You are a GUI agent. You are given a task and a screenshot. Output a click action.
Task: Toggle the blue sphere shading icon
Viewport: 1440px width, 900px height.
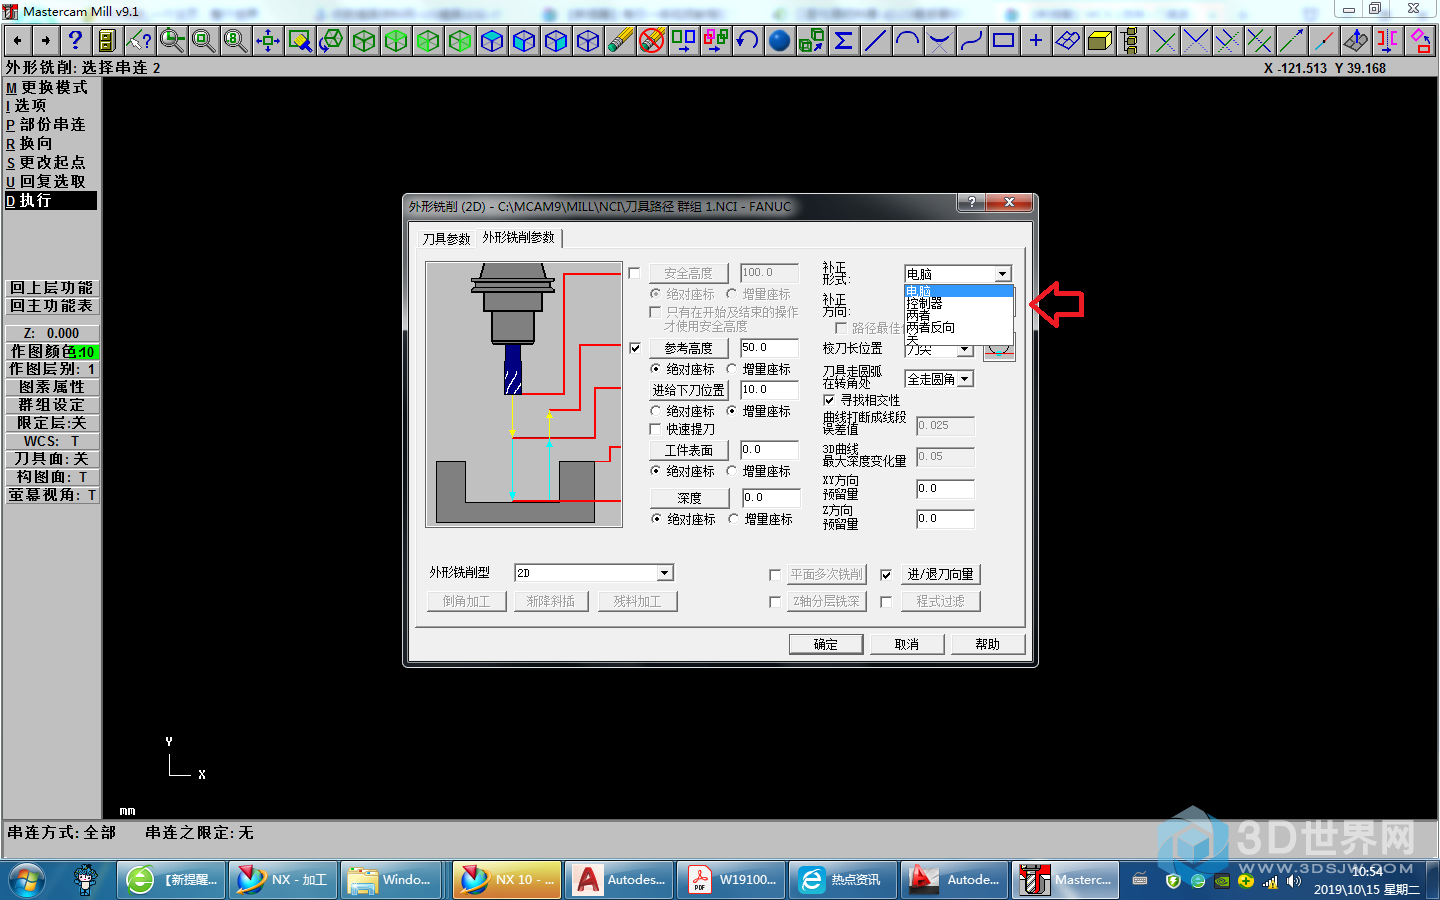[x=779, y=41]
